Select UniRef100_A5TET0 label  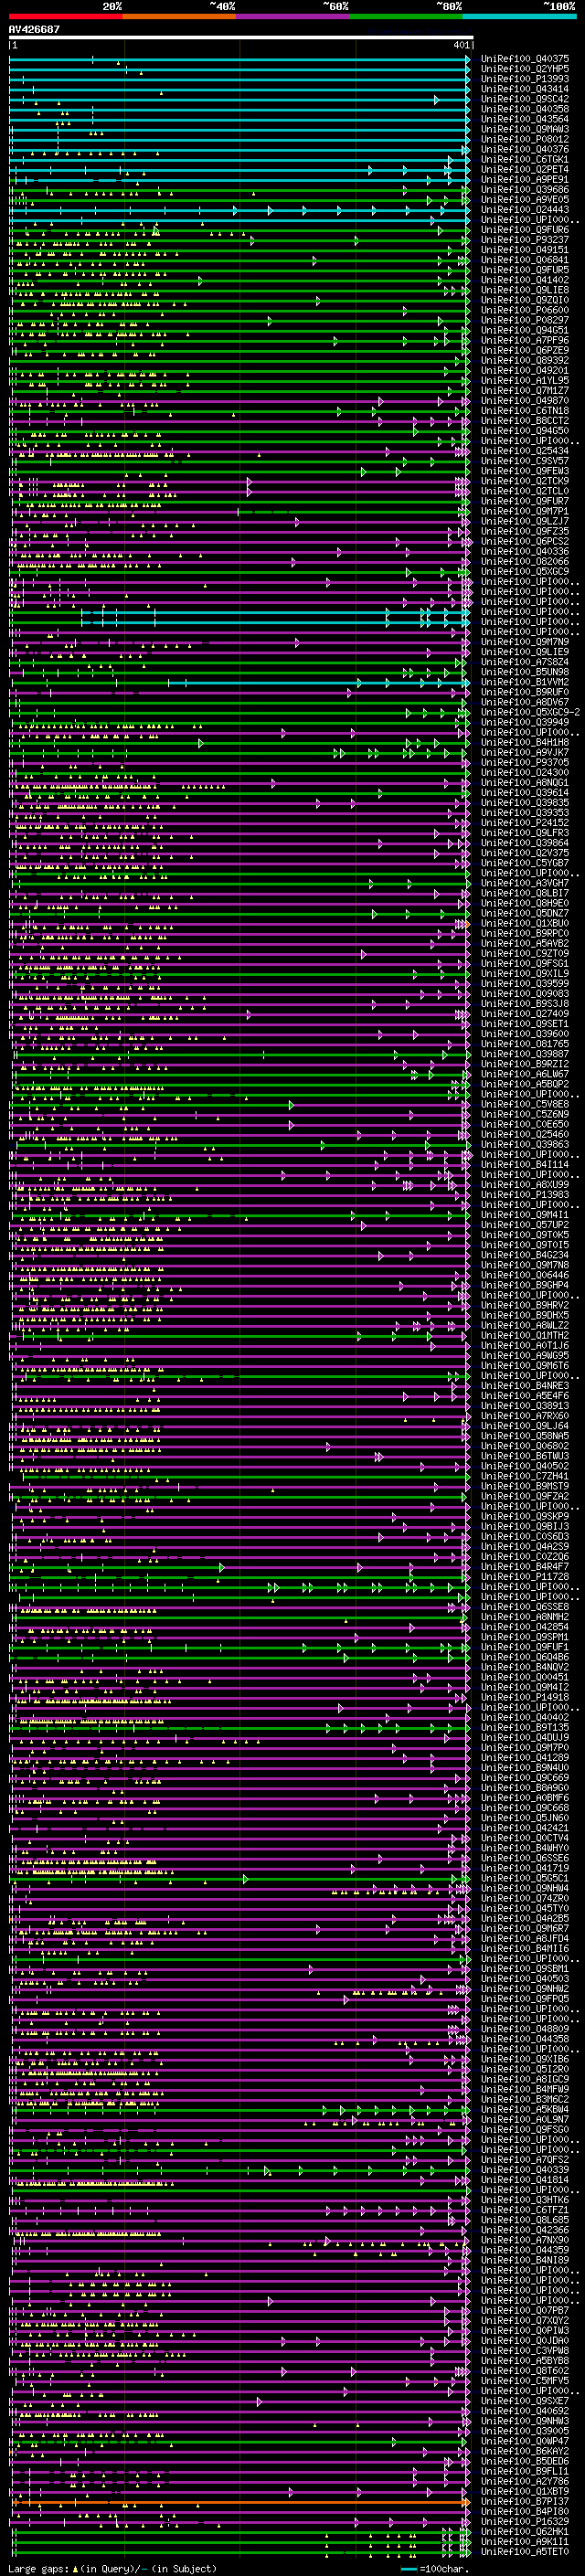tap(525, 2551)
